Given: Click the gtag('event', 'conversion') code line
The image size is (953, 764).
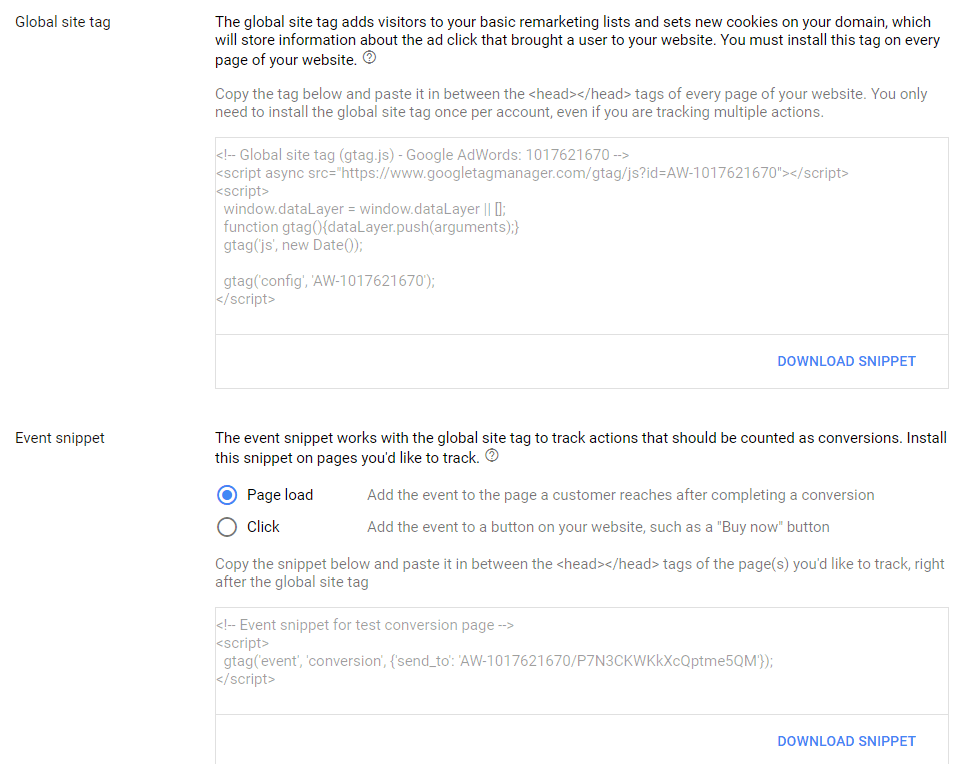Looking at the screenshot, I should (498, 661).
